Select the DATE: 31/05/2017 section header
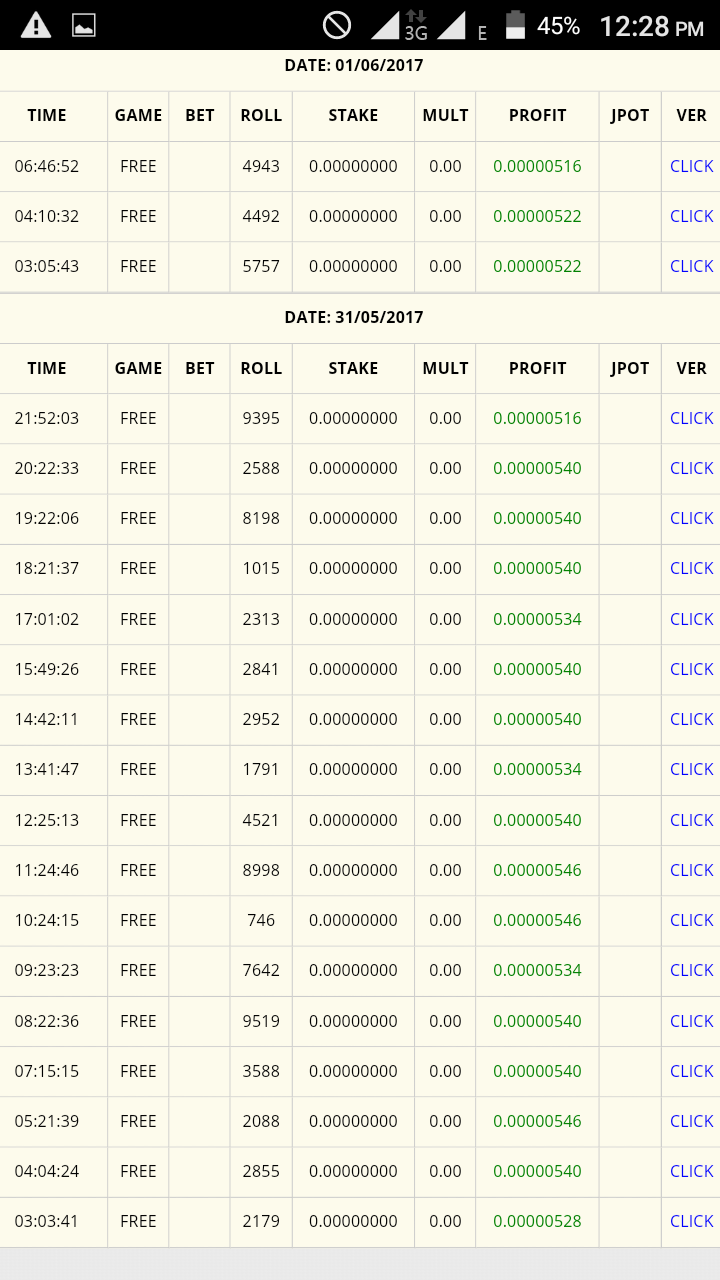The height and width of the screenshot is (1280, 720). point(354,317)
